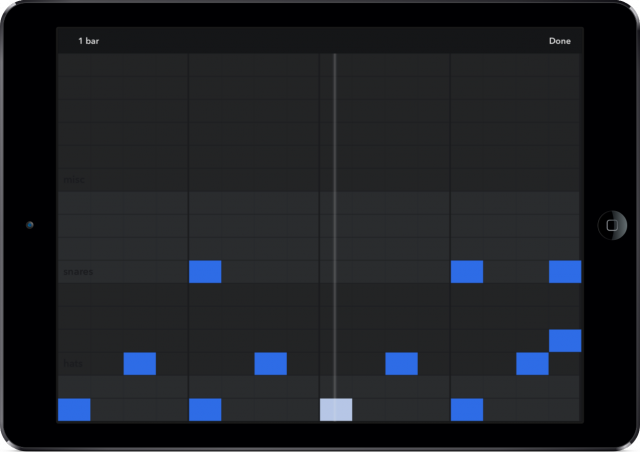Viewport: 640px width, 452px height.
Task: Add snares note at the playhead column
Action: click(336, 271)
